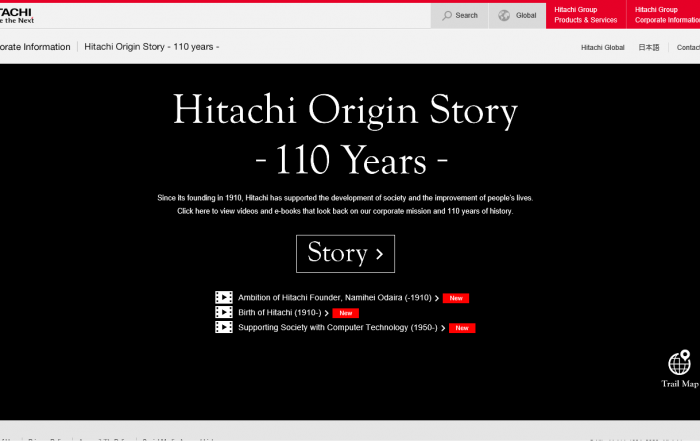Open the Contact link

(x=688, y=47)
